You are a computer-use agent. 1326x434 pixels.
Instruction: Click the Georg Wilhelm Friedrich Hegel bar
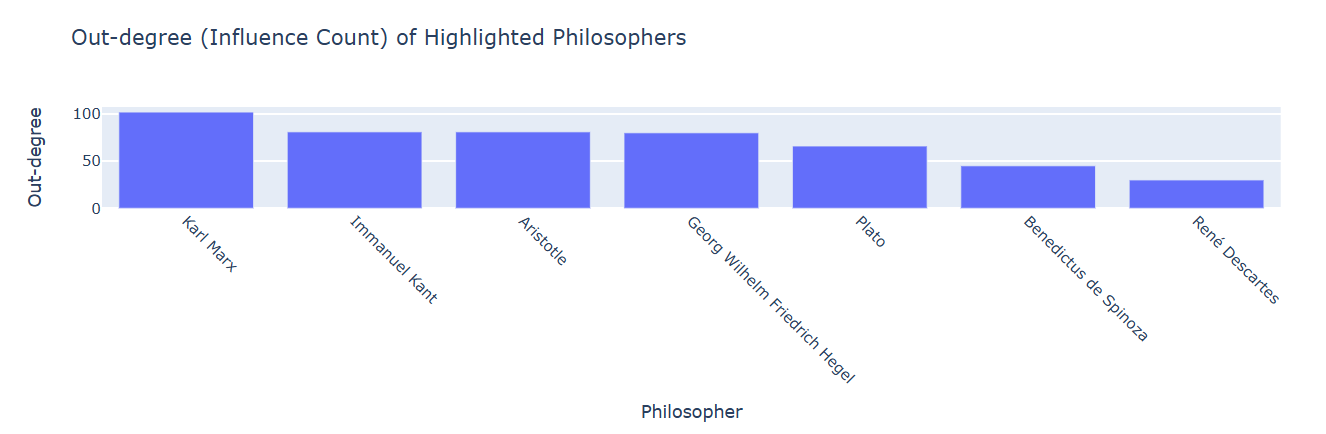coord(691,170)
